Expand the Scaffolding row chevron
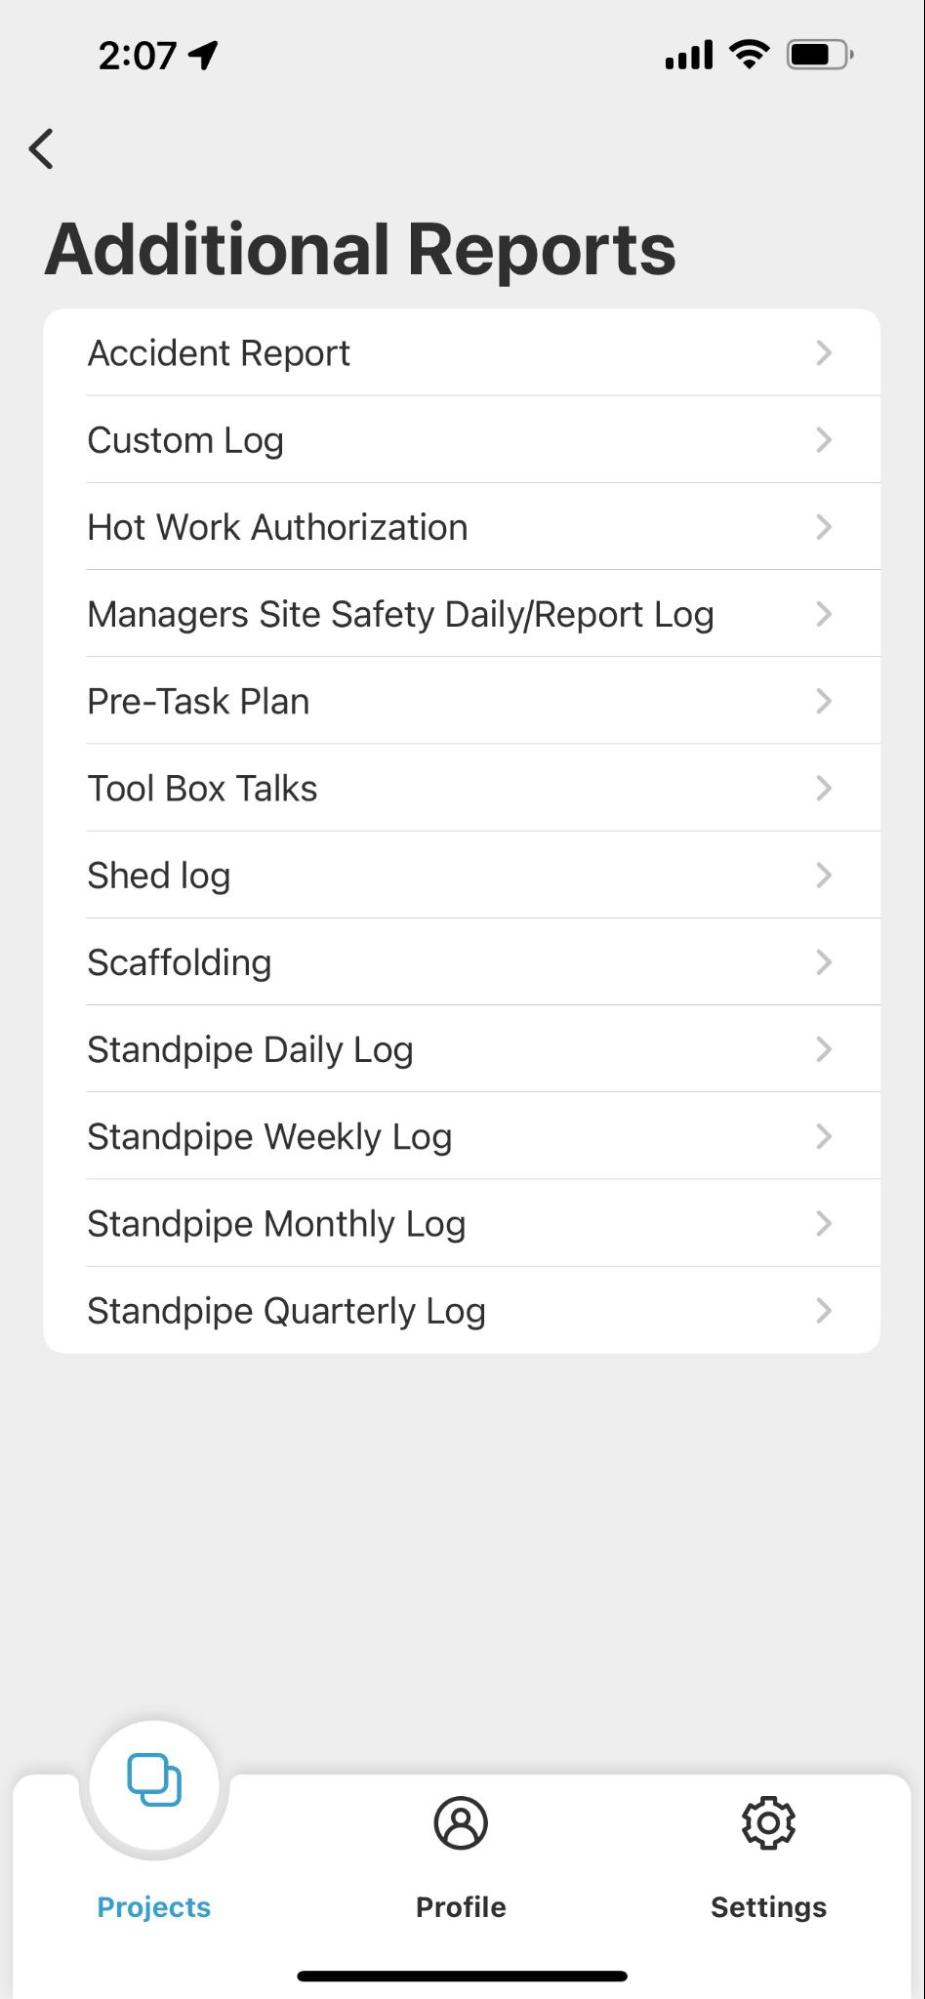 pyautogui.click(x=823, y=962)
